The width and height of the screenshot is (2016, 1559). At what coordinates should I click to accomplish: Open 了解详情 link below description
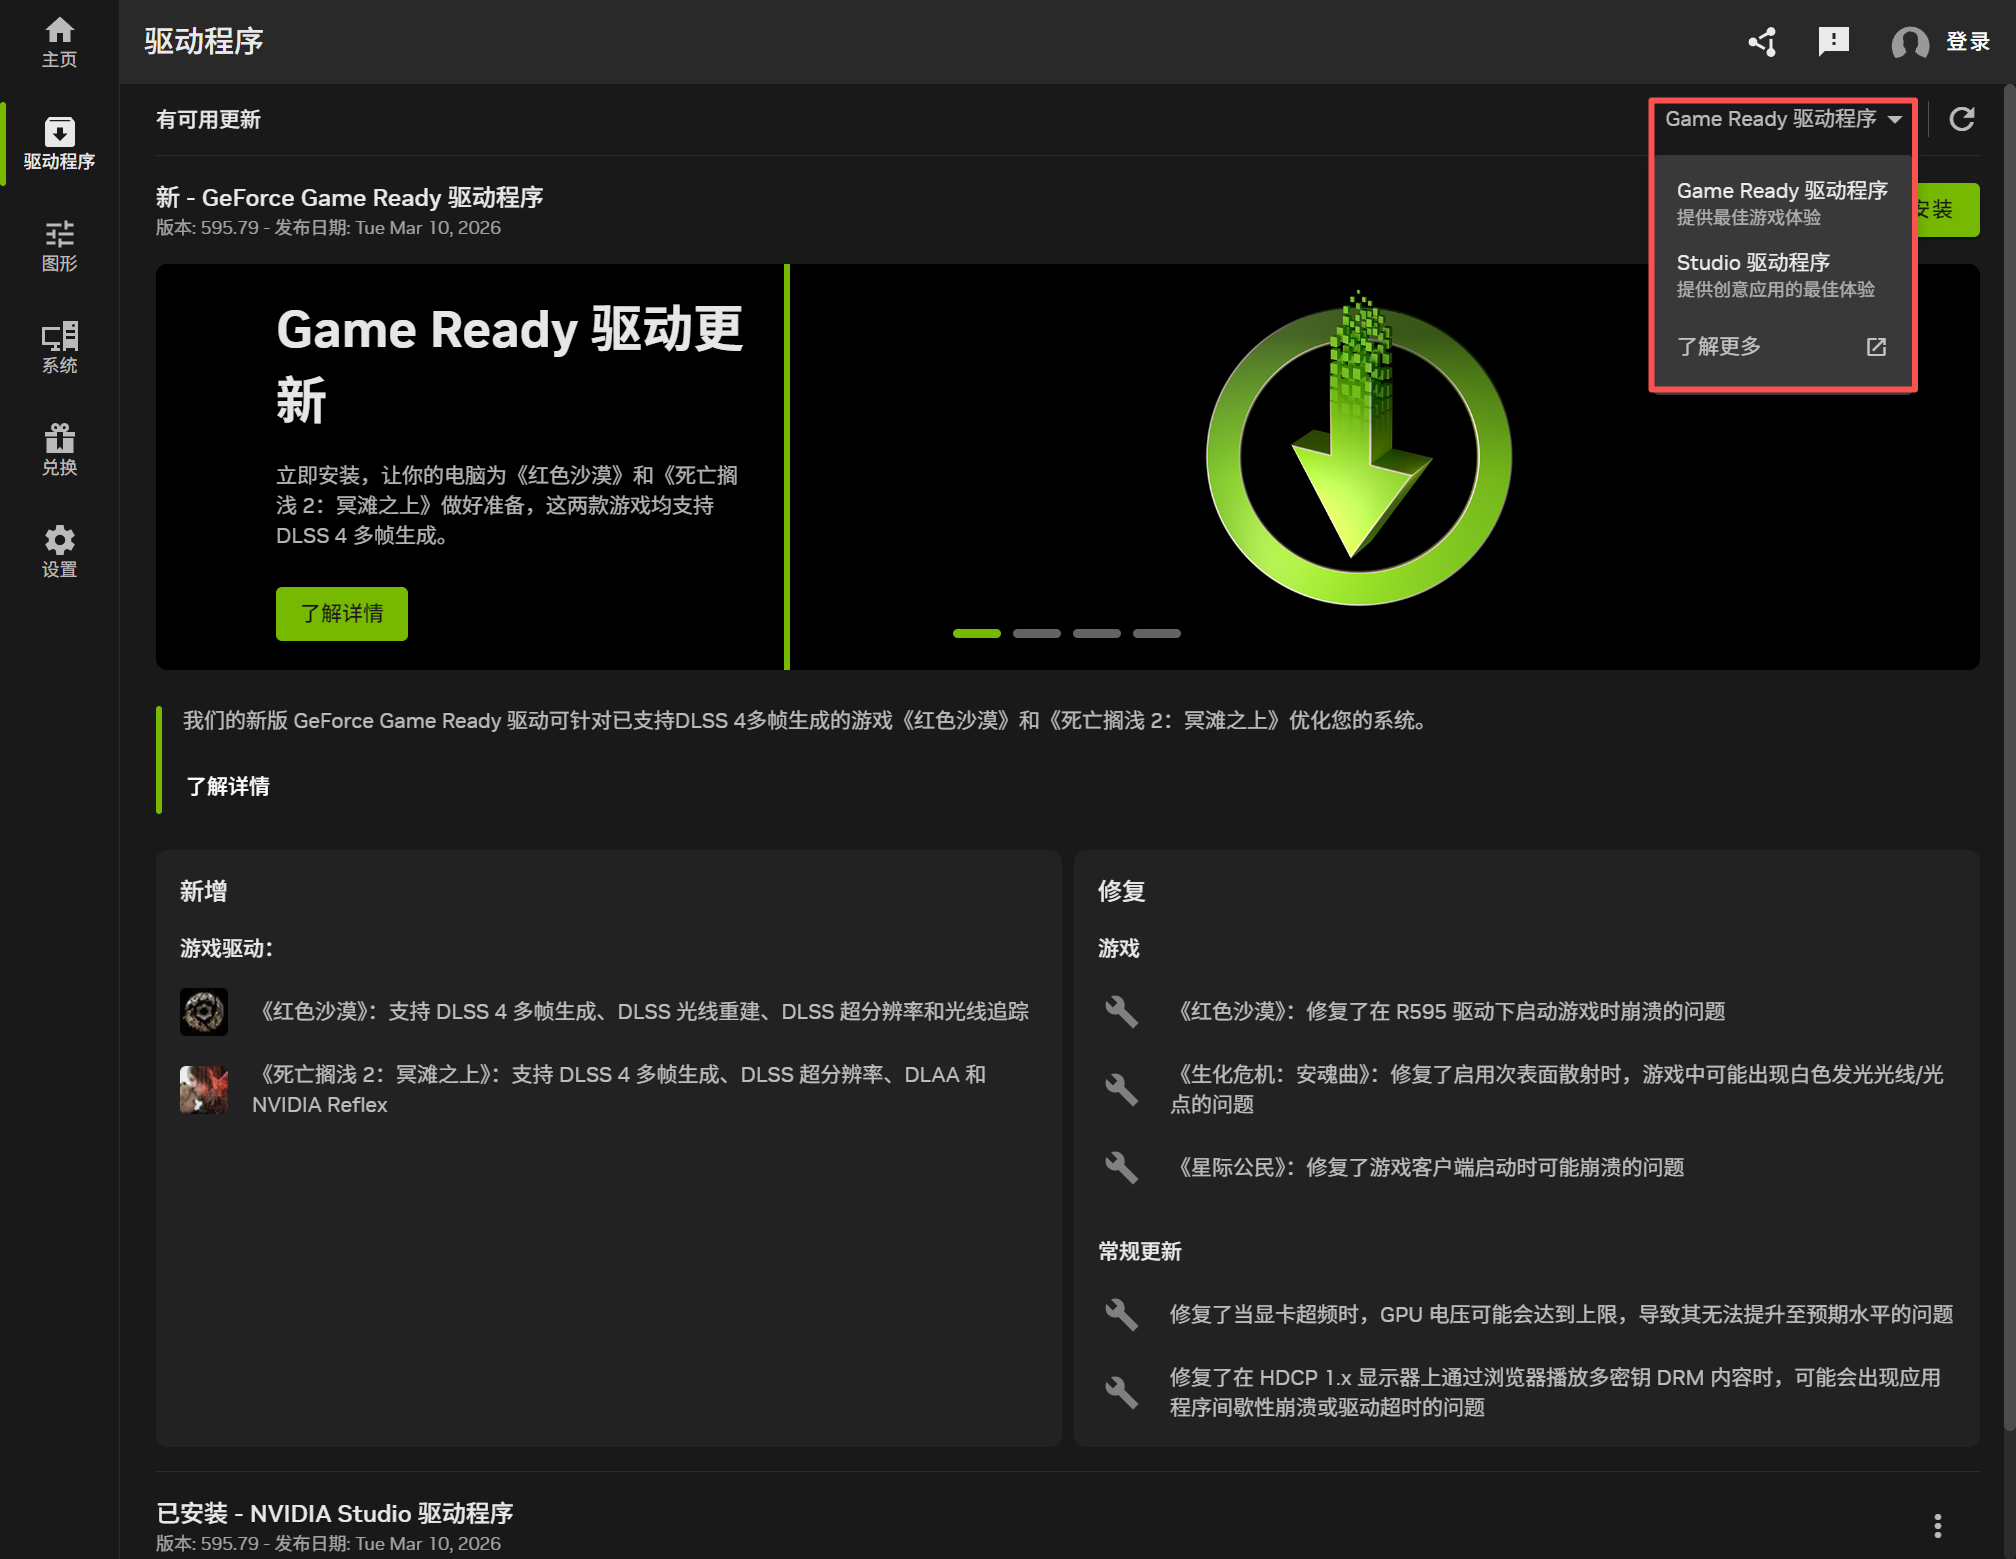tap(228, 787)
